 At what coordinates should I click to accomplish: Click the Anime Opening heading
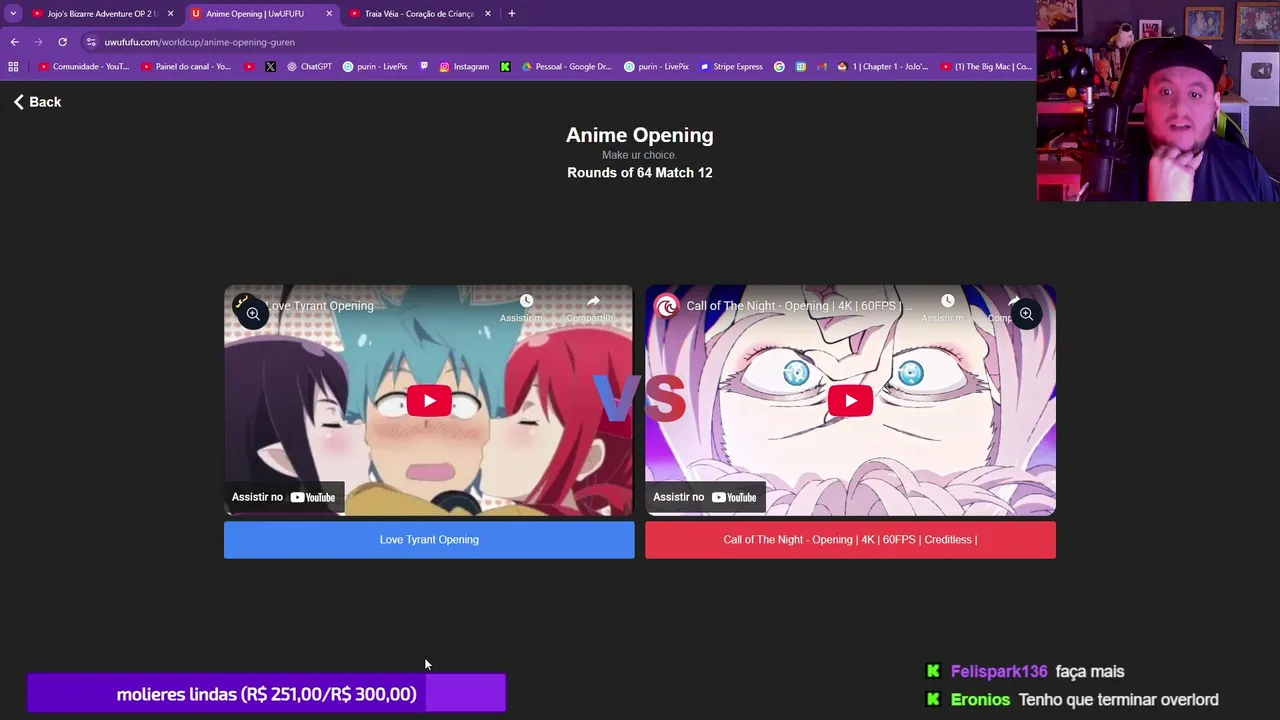640,135
